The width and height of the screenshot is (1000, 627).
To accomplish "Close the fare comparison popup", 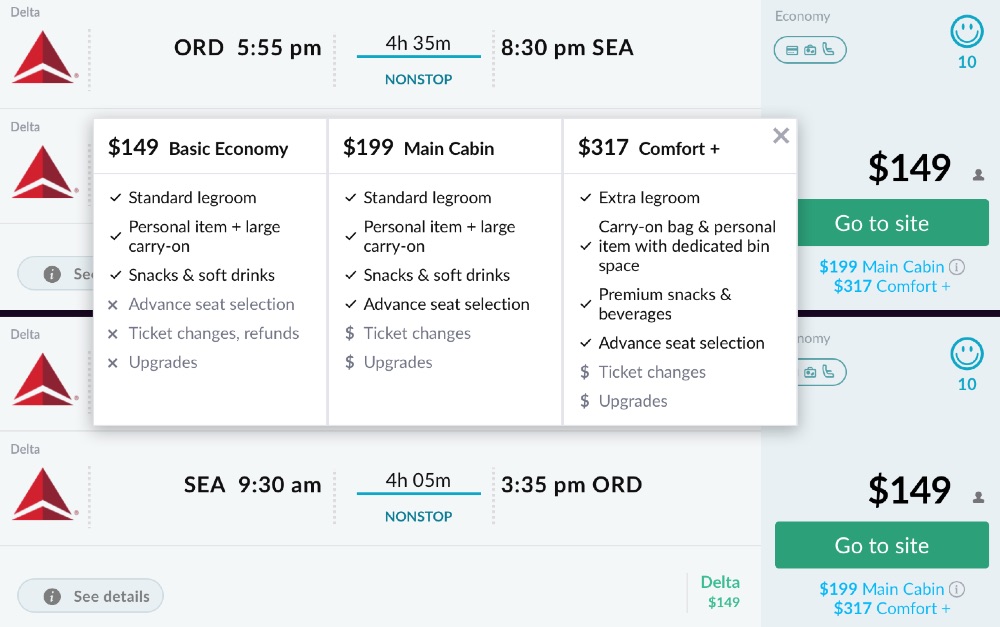I will (781, 136).
